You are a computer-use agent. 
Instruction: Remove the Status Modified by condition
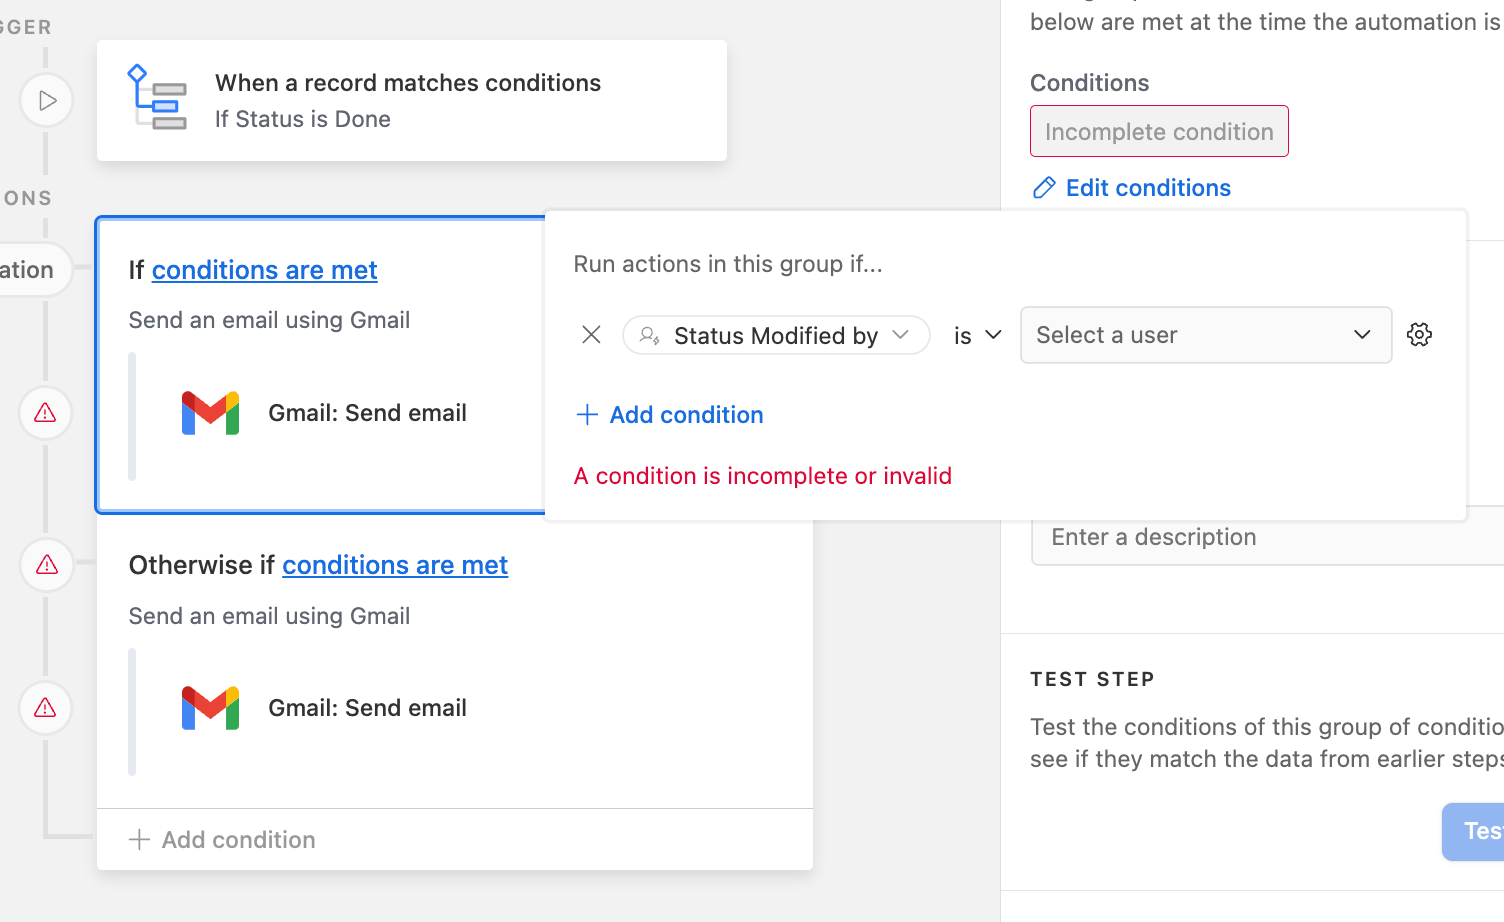[591, 335]
